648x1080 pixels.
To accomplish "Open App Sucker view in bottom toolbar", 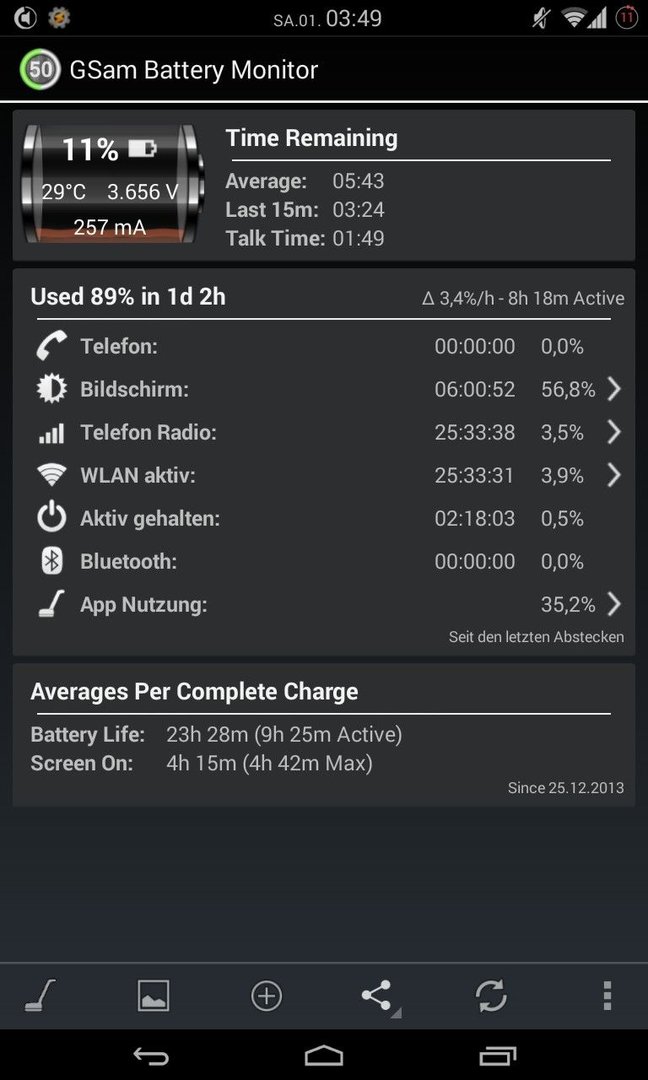I will (39, 995).
